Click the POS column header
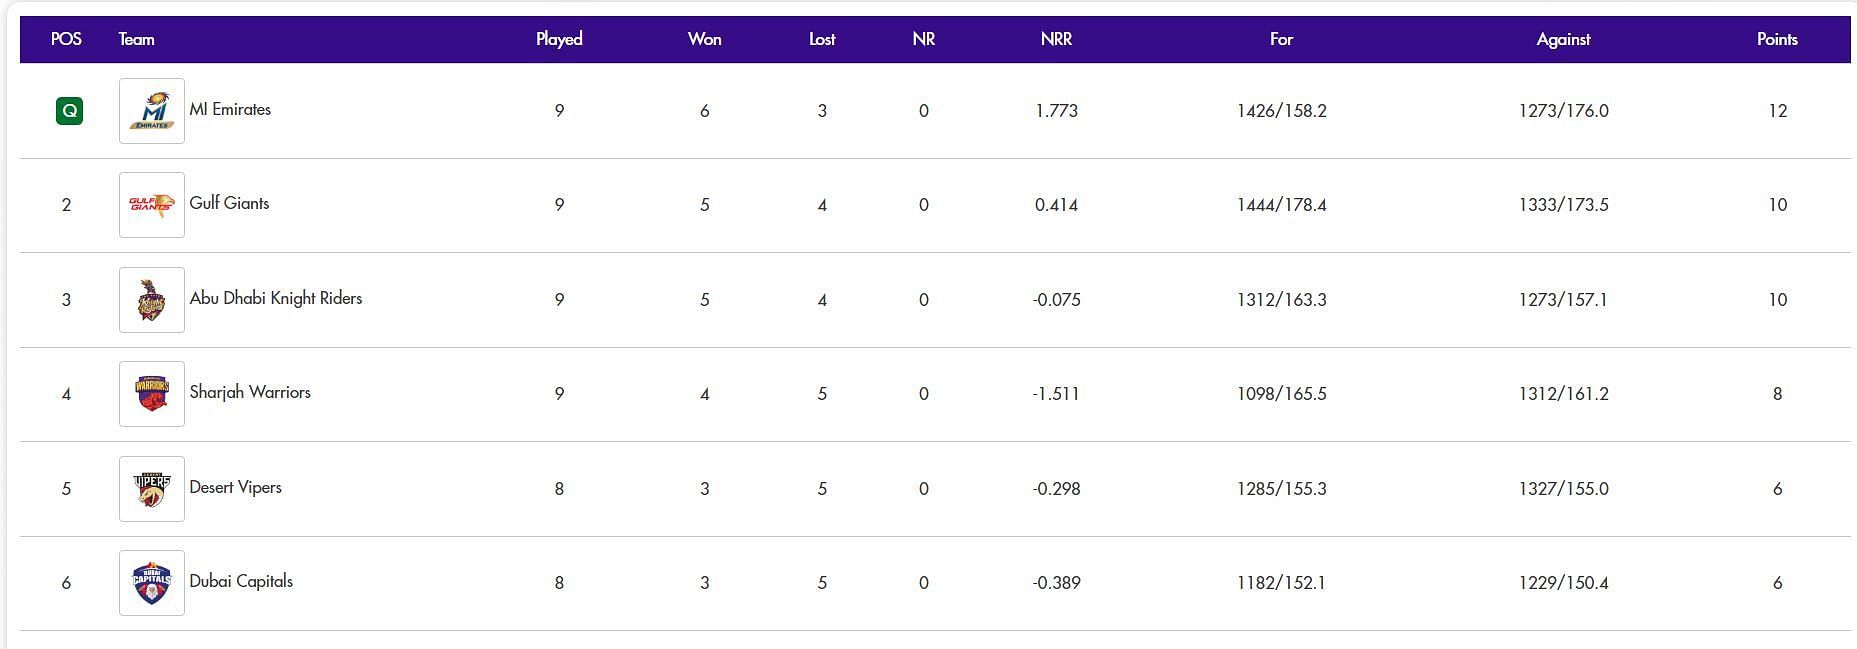1857x649 pixels. 66,39
